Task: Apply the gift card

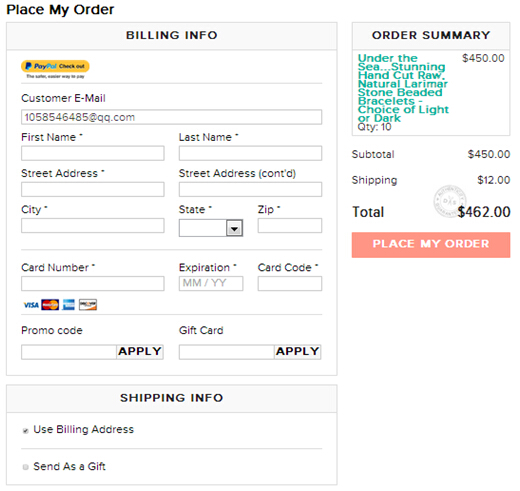Action: click(297, 352)
